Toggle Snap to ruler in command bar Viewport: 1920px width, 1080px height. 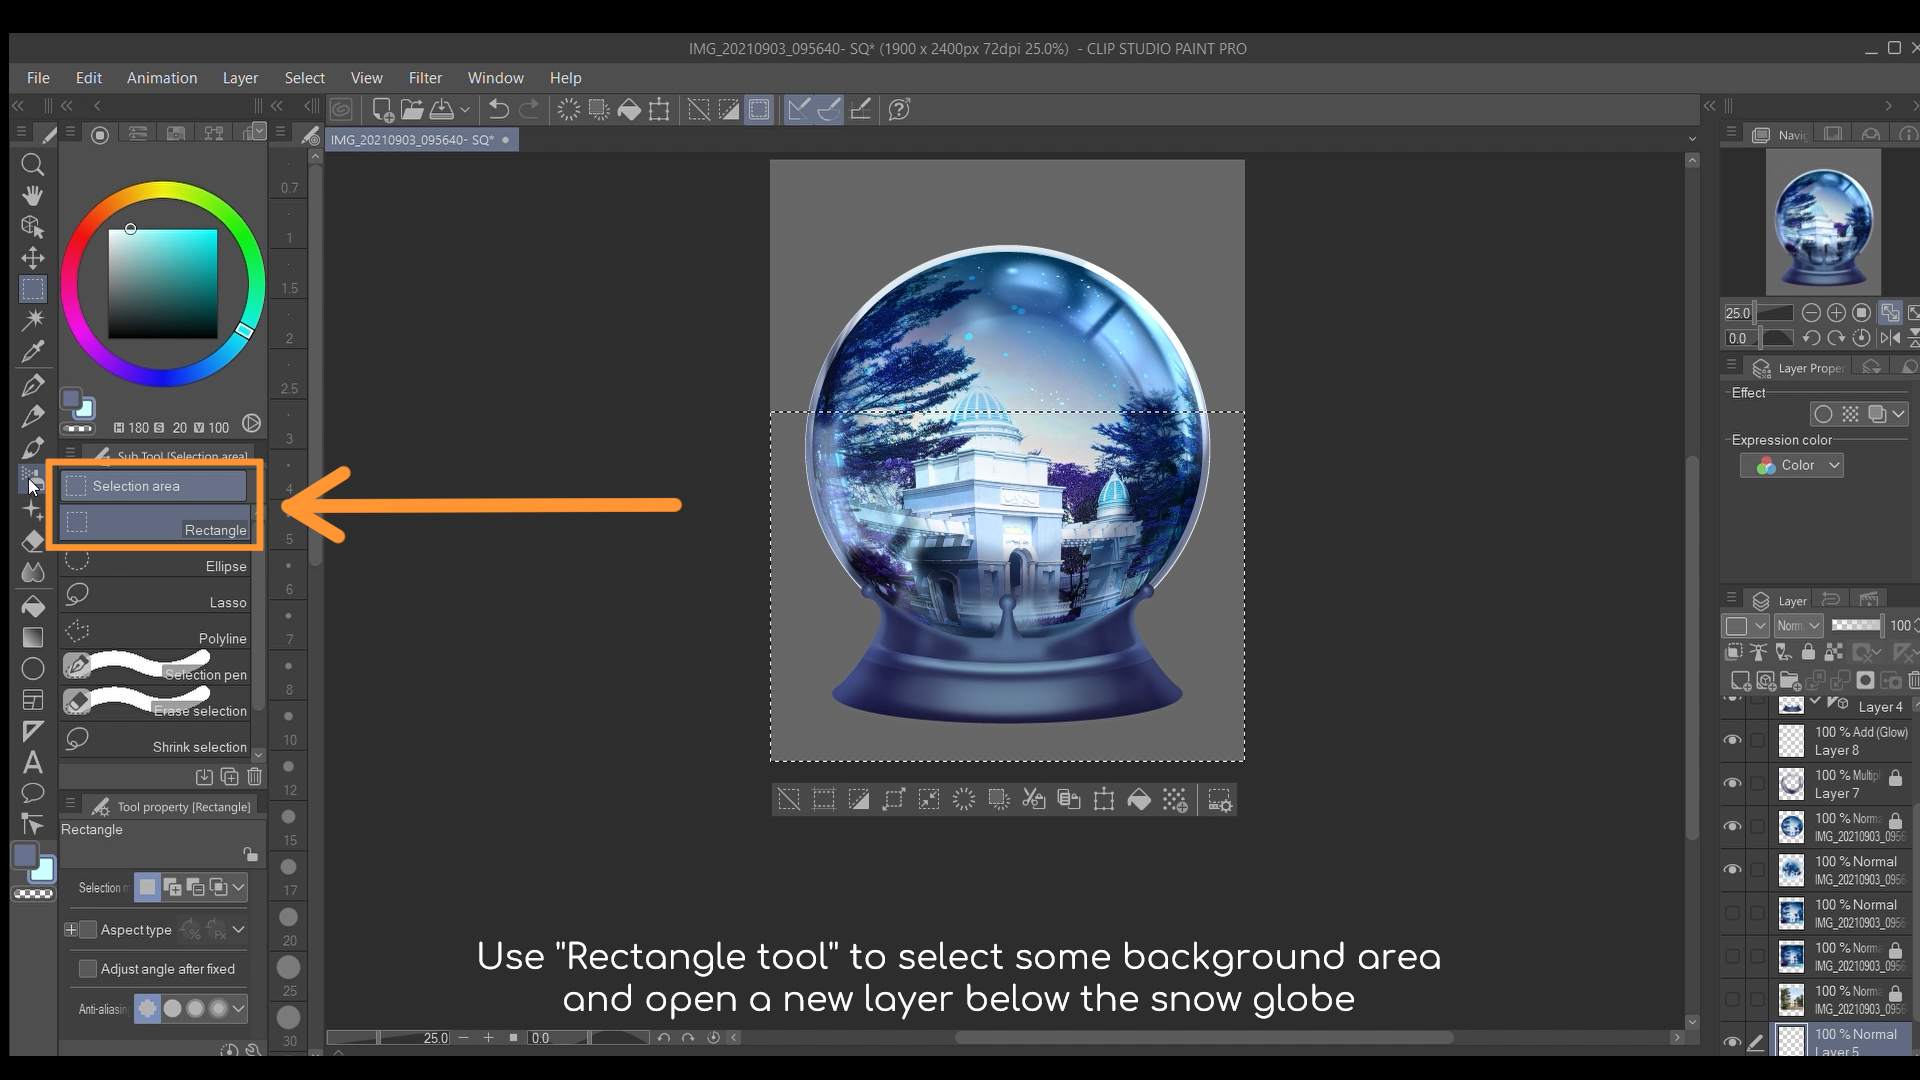[x=798, y=110]
